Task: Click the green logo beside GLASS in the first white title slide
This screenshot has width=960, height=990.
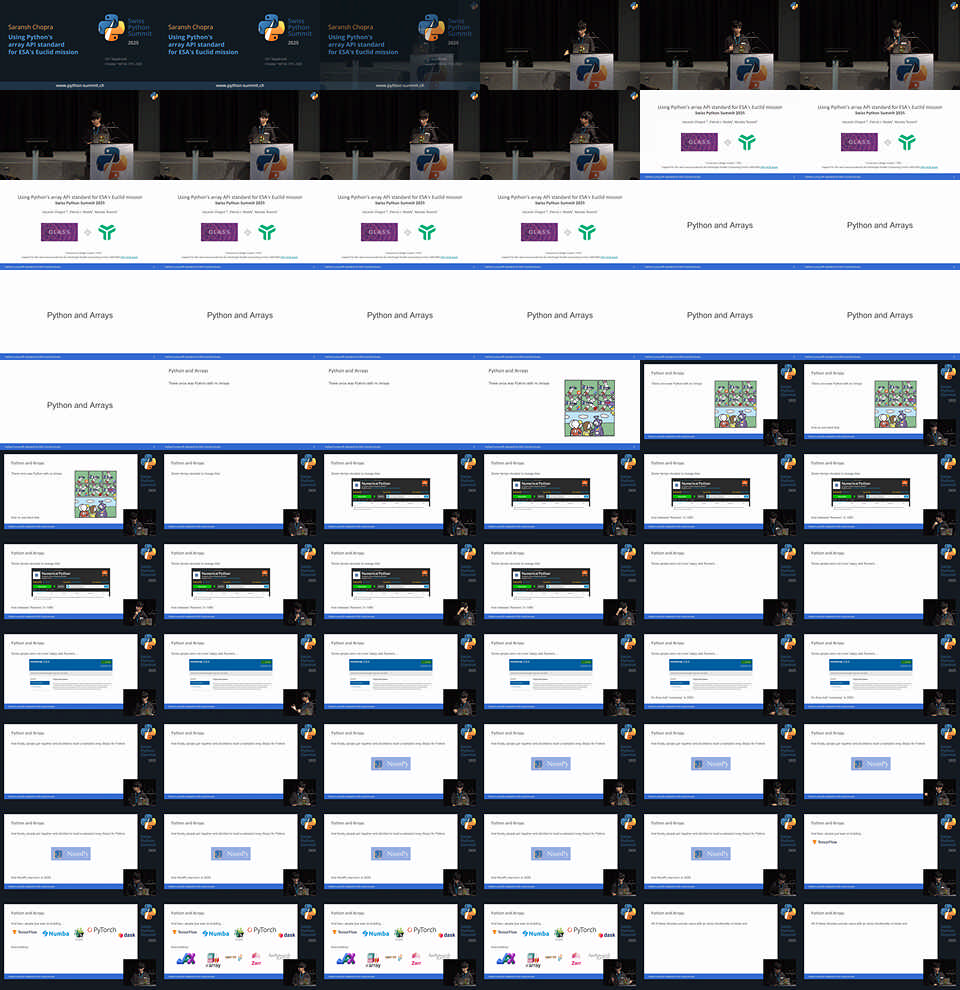Action: tap(746, 142)
